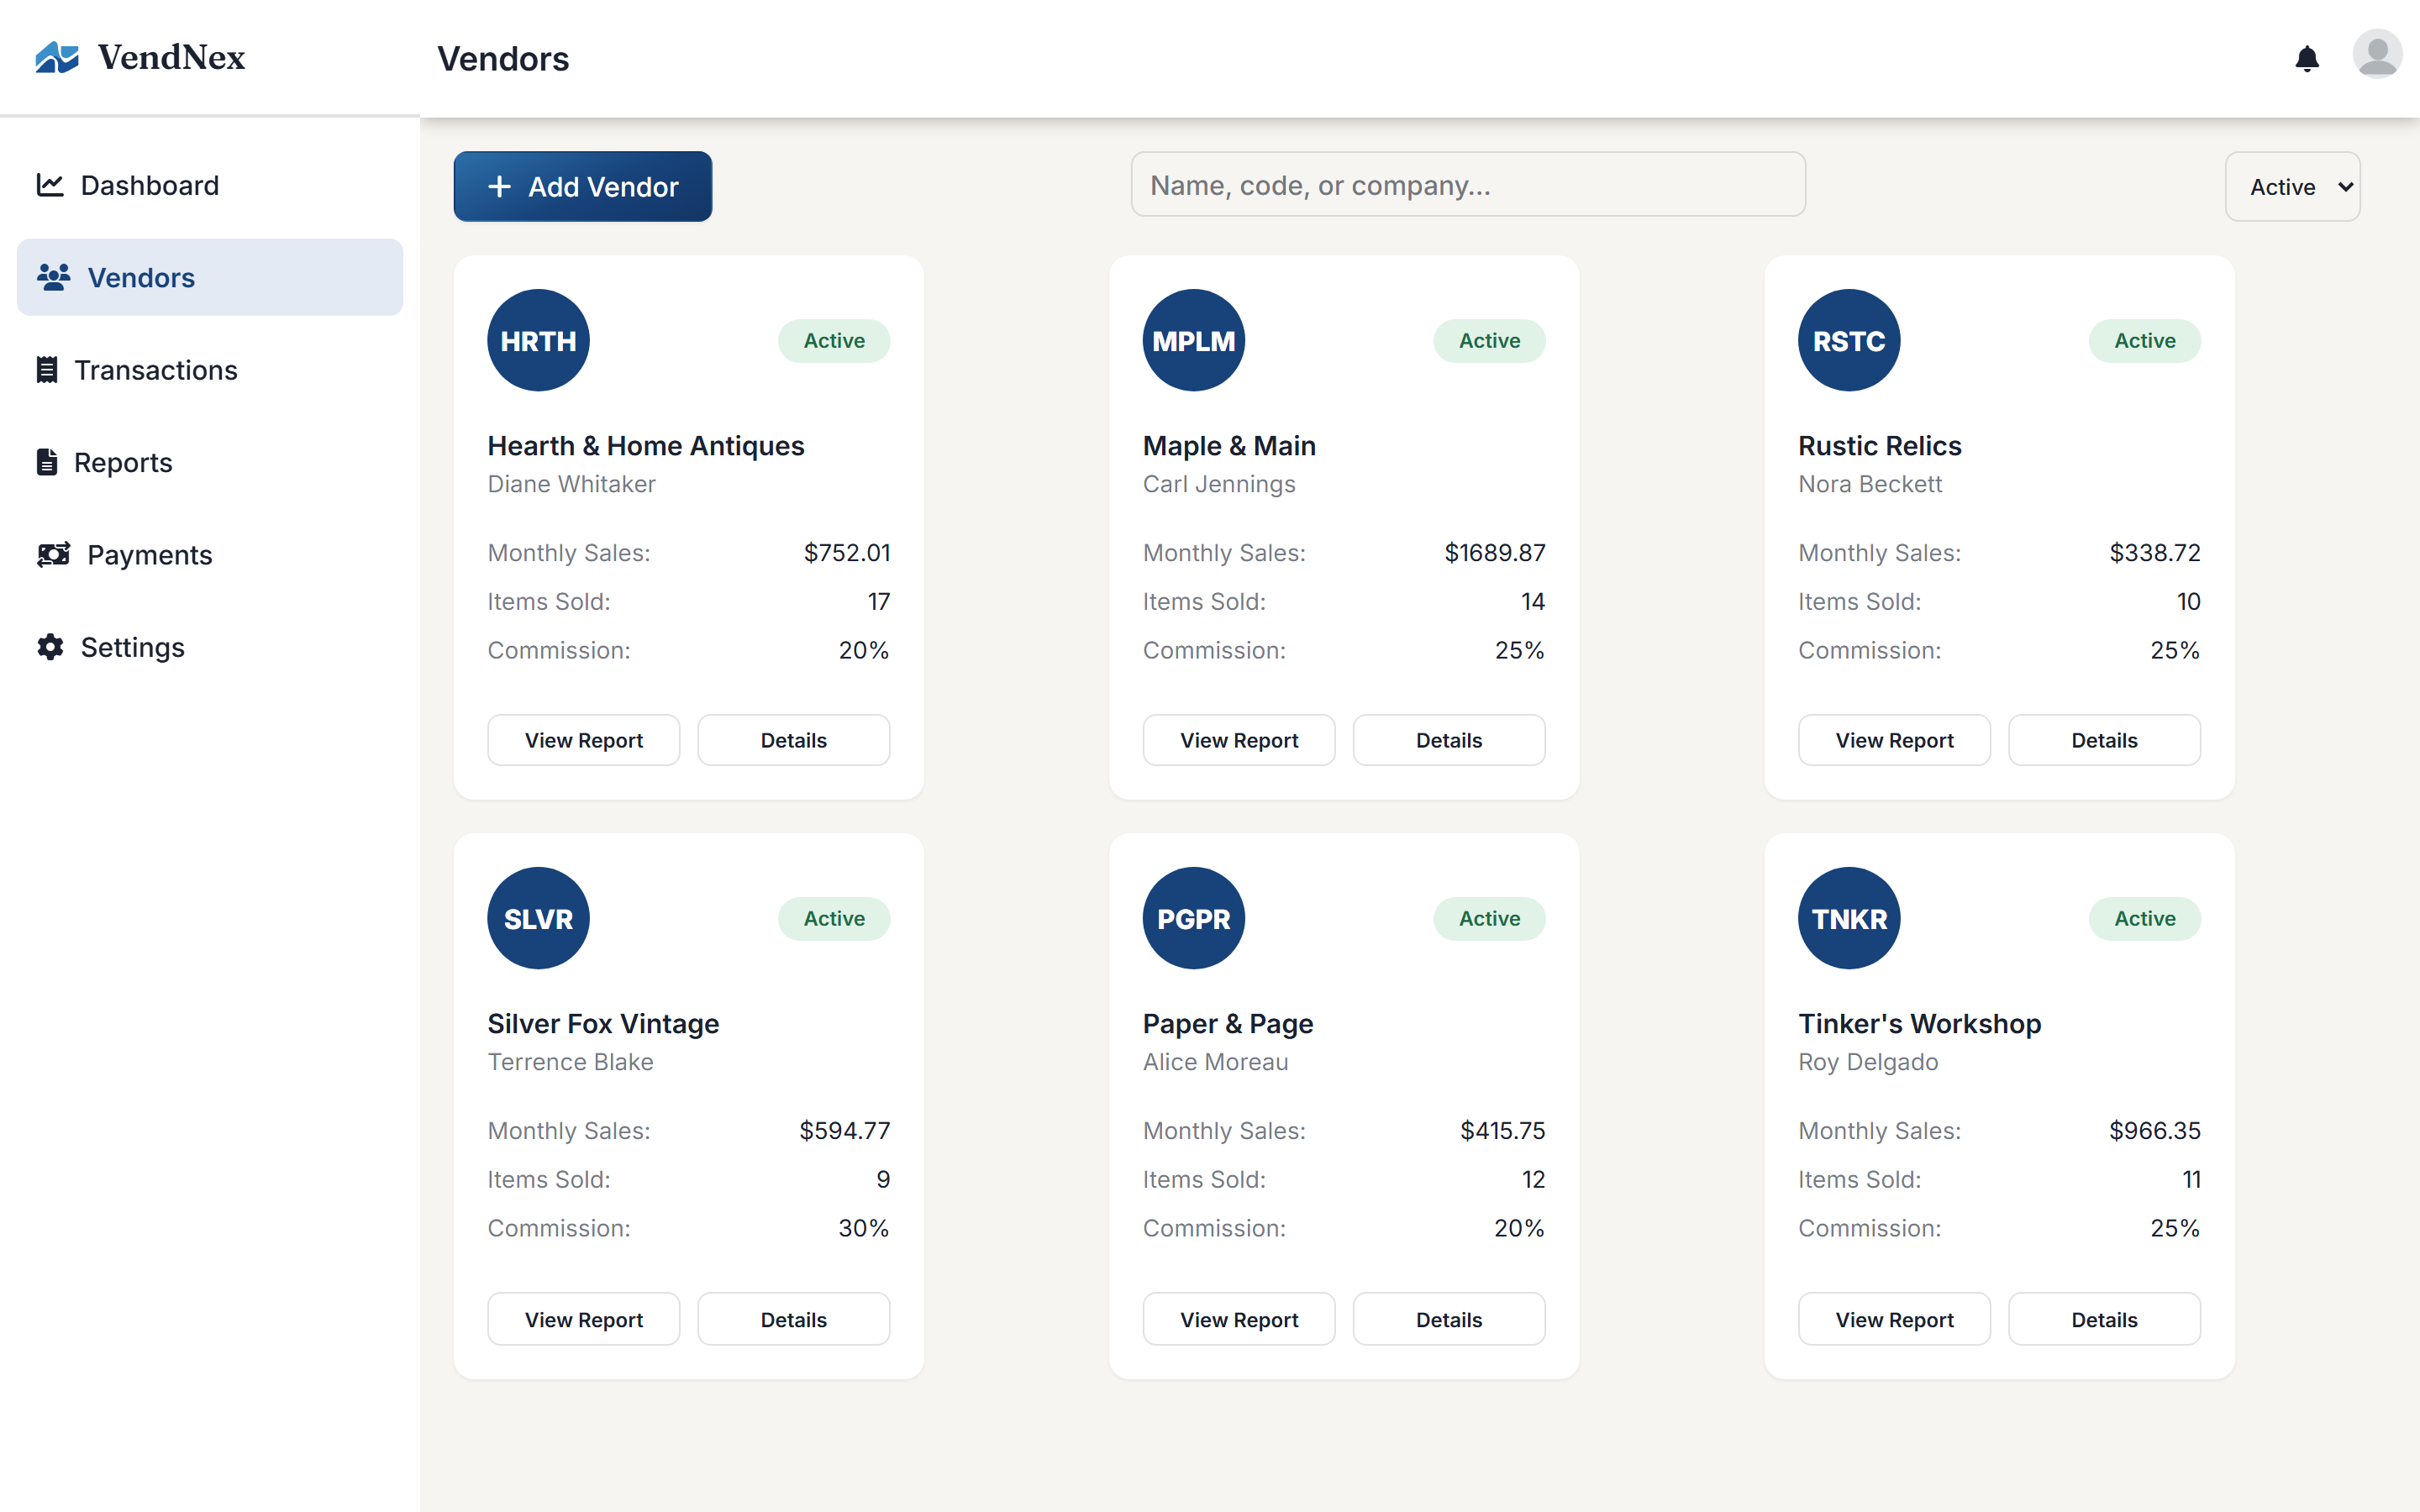This screenshot has height=1512, width=2420.
Task: Open Reports section
Action: coord(210,462)
